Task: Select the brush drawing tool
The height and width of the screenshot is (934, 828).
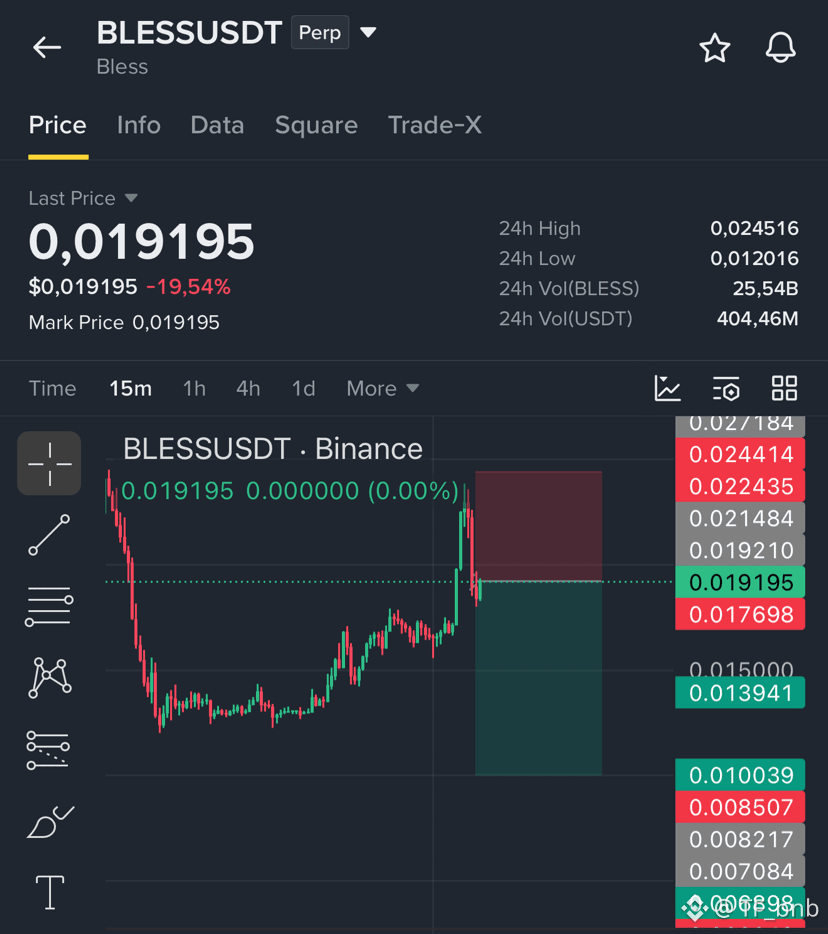Action: tap(50, 822)
